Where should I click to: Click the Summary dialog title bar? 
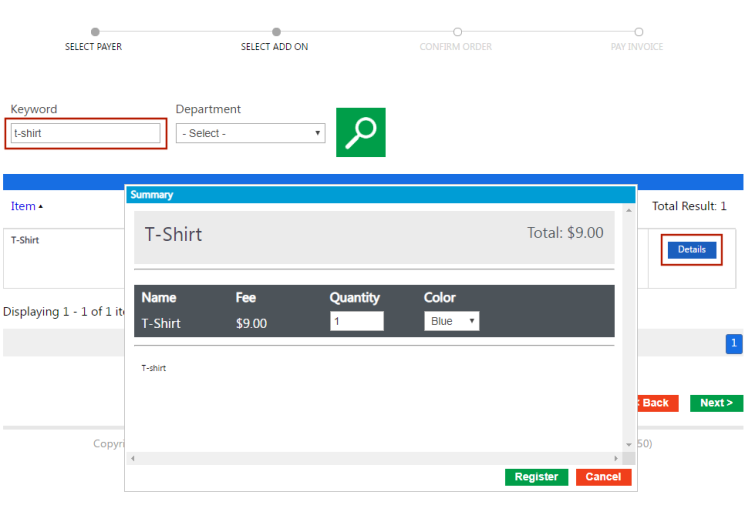click(380, 195)
